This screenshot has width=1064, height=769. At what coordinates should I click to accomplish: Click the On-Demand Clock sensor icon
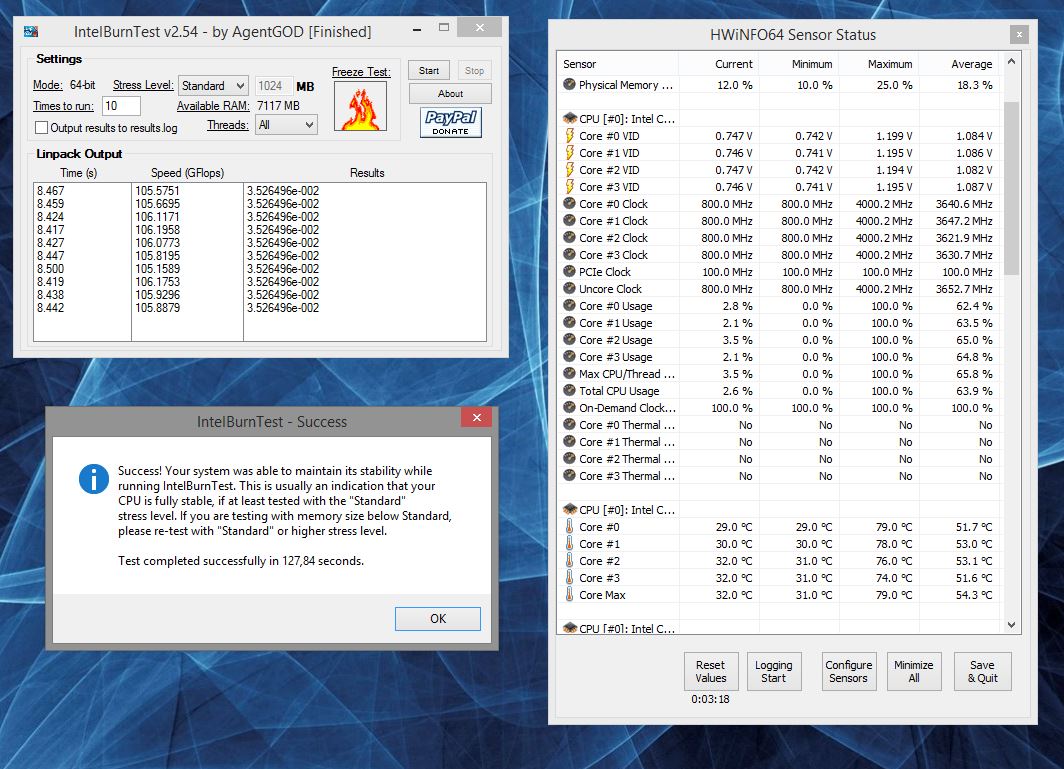click(x=569, y=407)
